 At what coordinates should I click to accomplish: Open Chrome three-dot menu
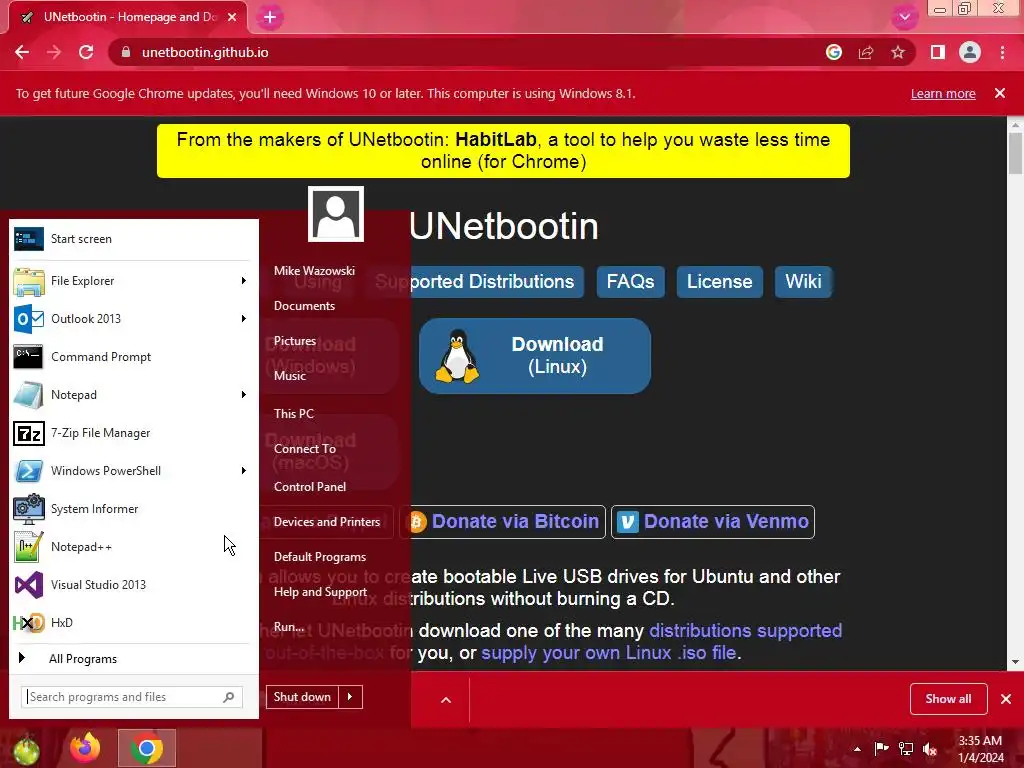pyautogui.click(x=1002, y=52)
